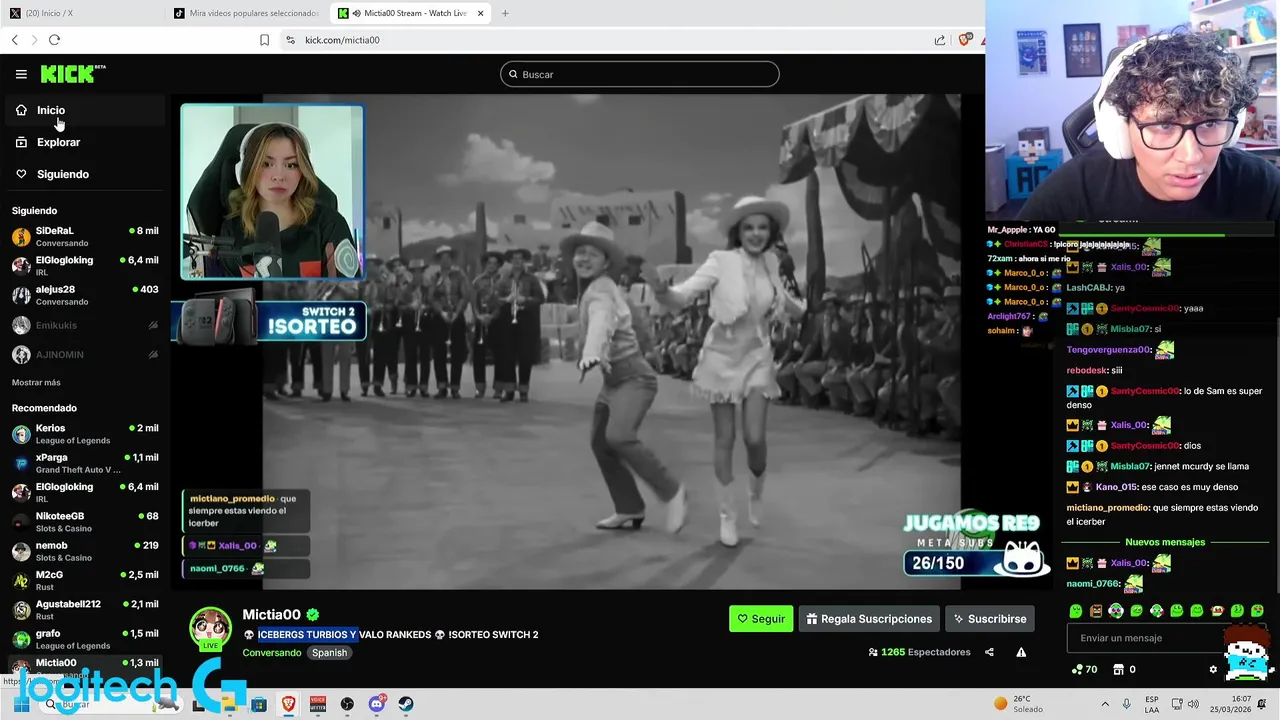
Task: Open alejus28 channel in sidebar
Action: pyautogui.click(x=84, y=295)
